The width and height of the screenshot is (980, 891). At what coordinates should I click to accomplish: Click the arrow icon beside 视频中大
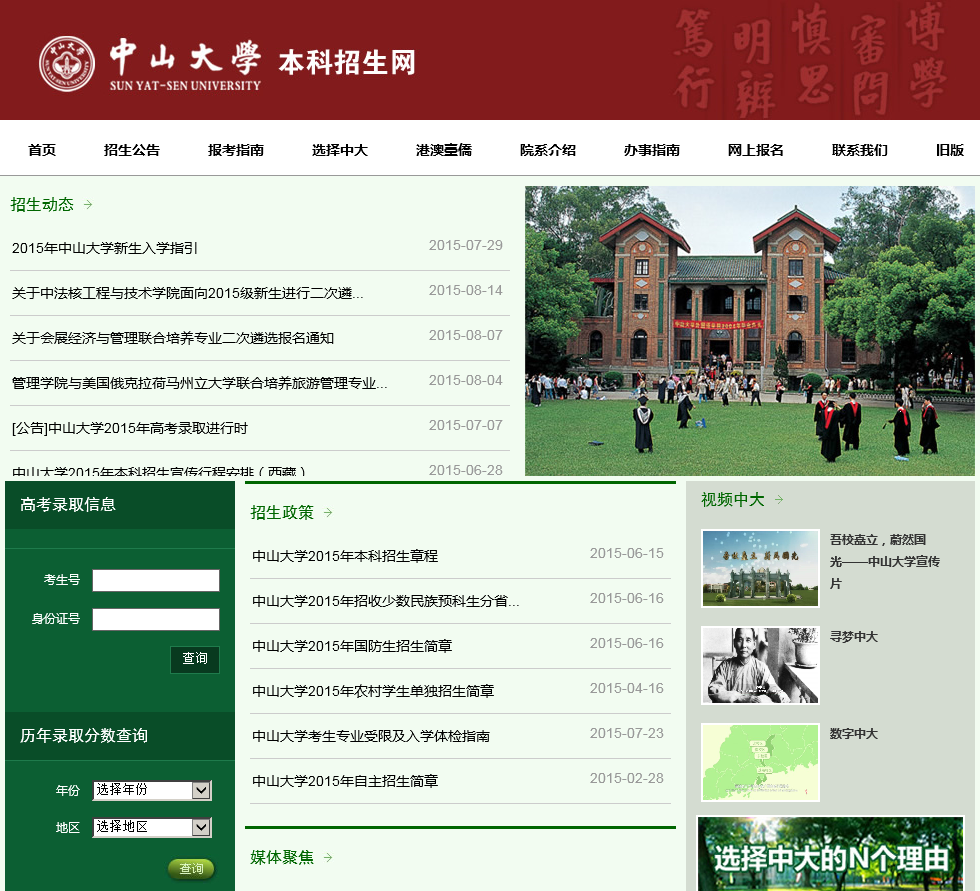[x=779, y=499]
